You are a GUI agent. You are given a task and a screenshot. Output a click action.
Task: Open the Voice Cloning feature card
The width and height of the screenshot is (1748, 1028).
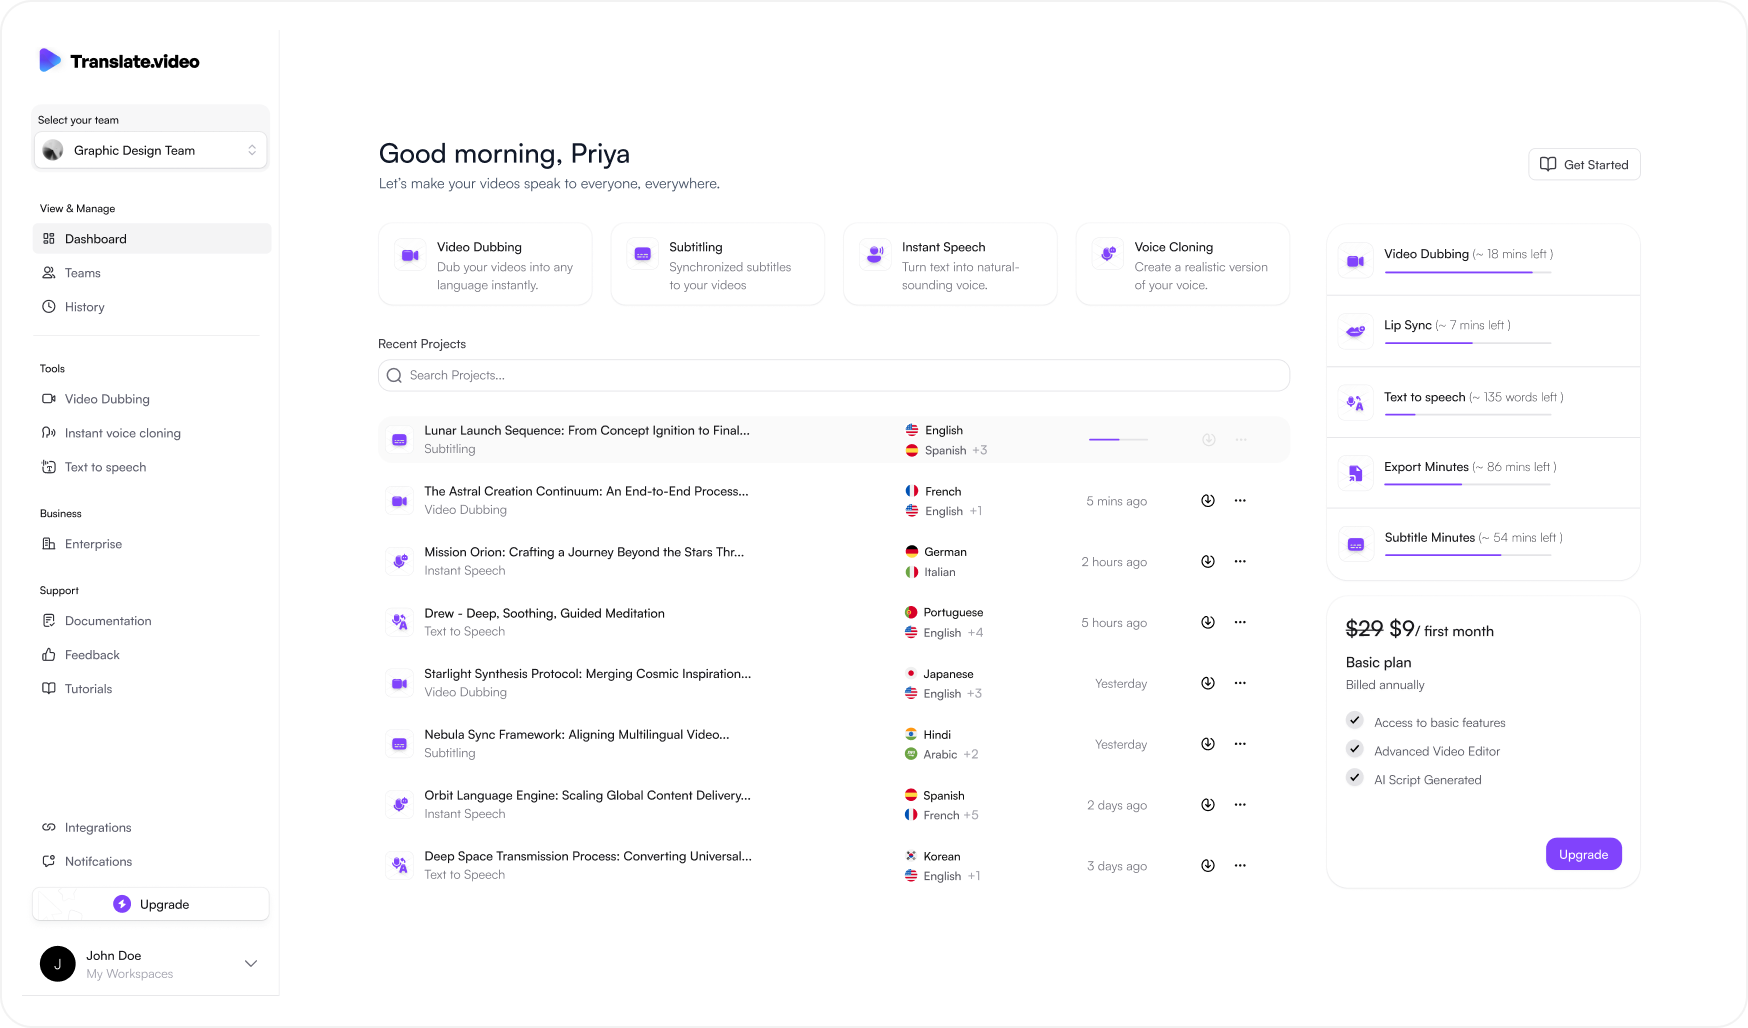click(x=1183, y=265)
